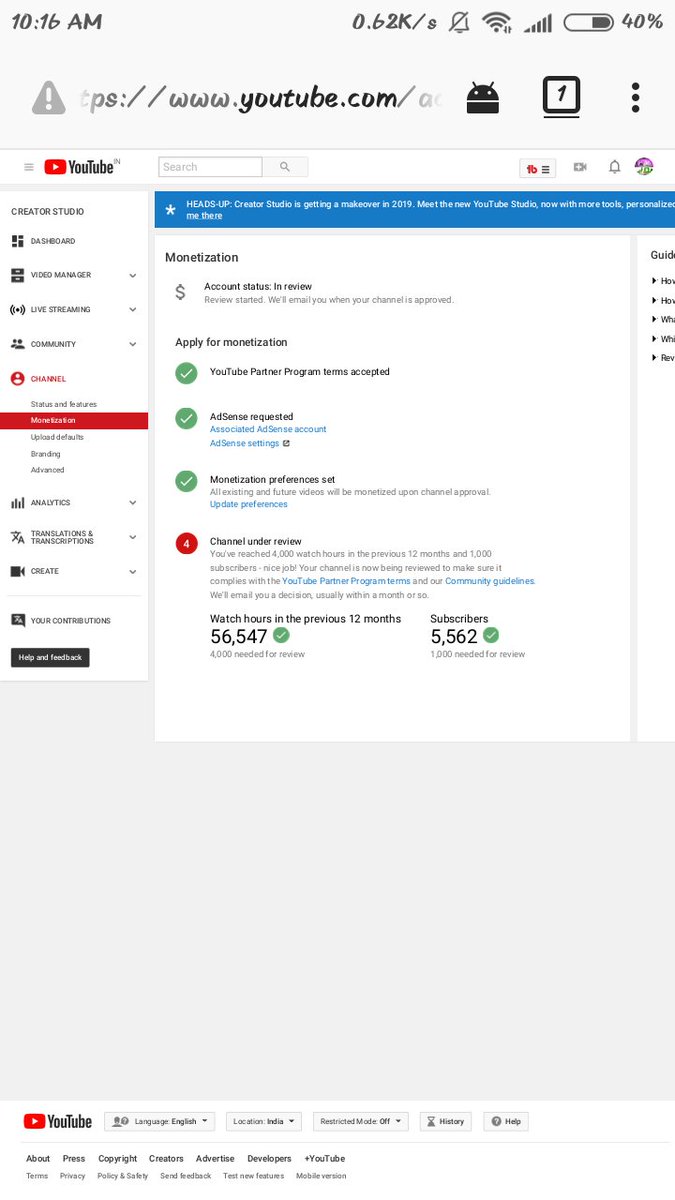
Task: Click the Video Manager icon
Action: [17, 275]
